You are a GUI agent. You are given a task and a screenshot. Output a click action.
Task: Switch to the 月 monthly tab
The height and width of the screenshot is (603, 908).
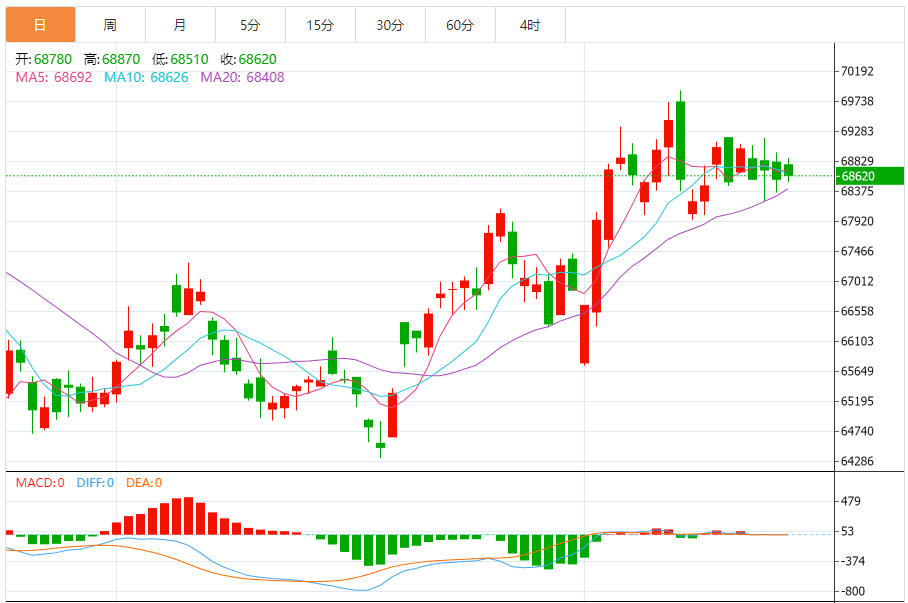180,25
